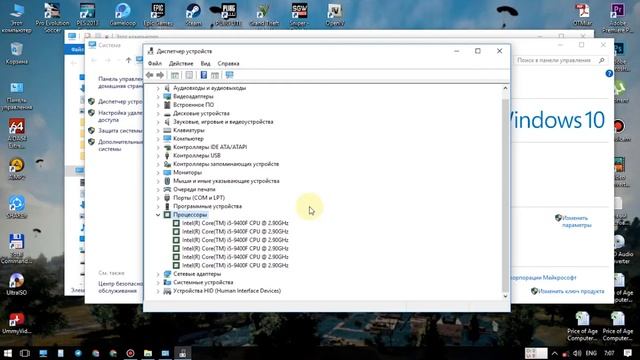Open the Pro Evolution Soccer desktop icon
Viewport: 640px width, 360px height.
click(x=52, y=17)
